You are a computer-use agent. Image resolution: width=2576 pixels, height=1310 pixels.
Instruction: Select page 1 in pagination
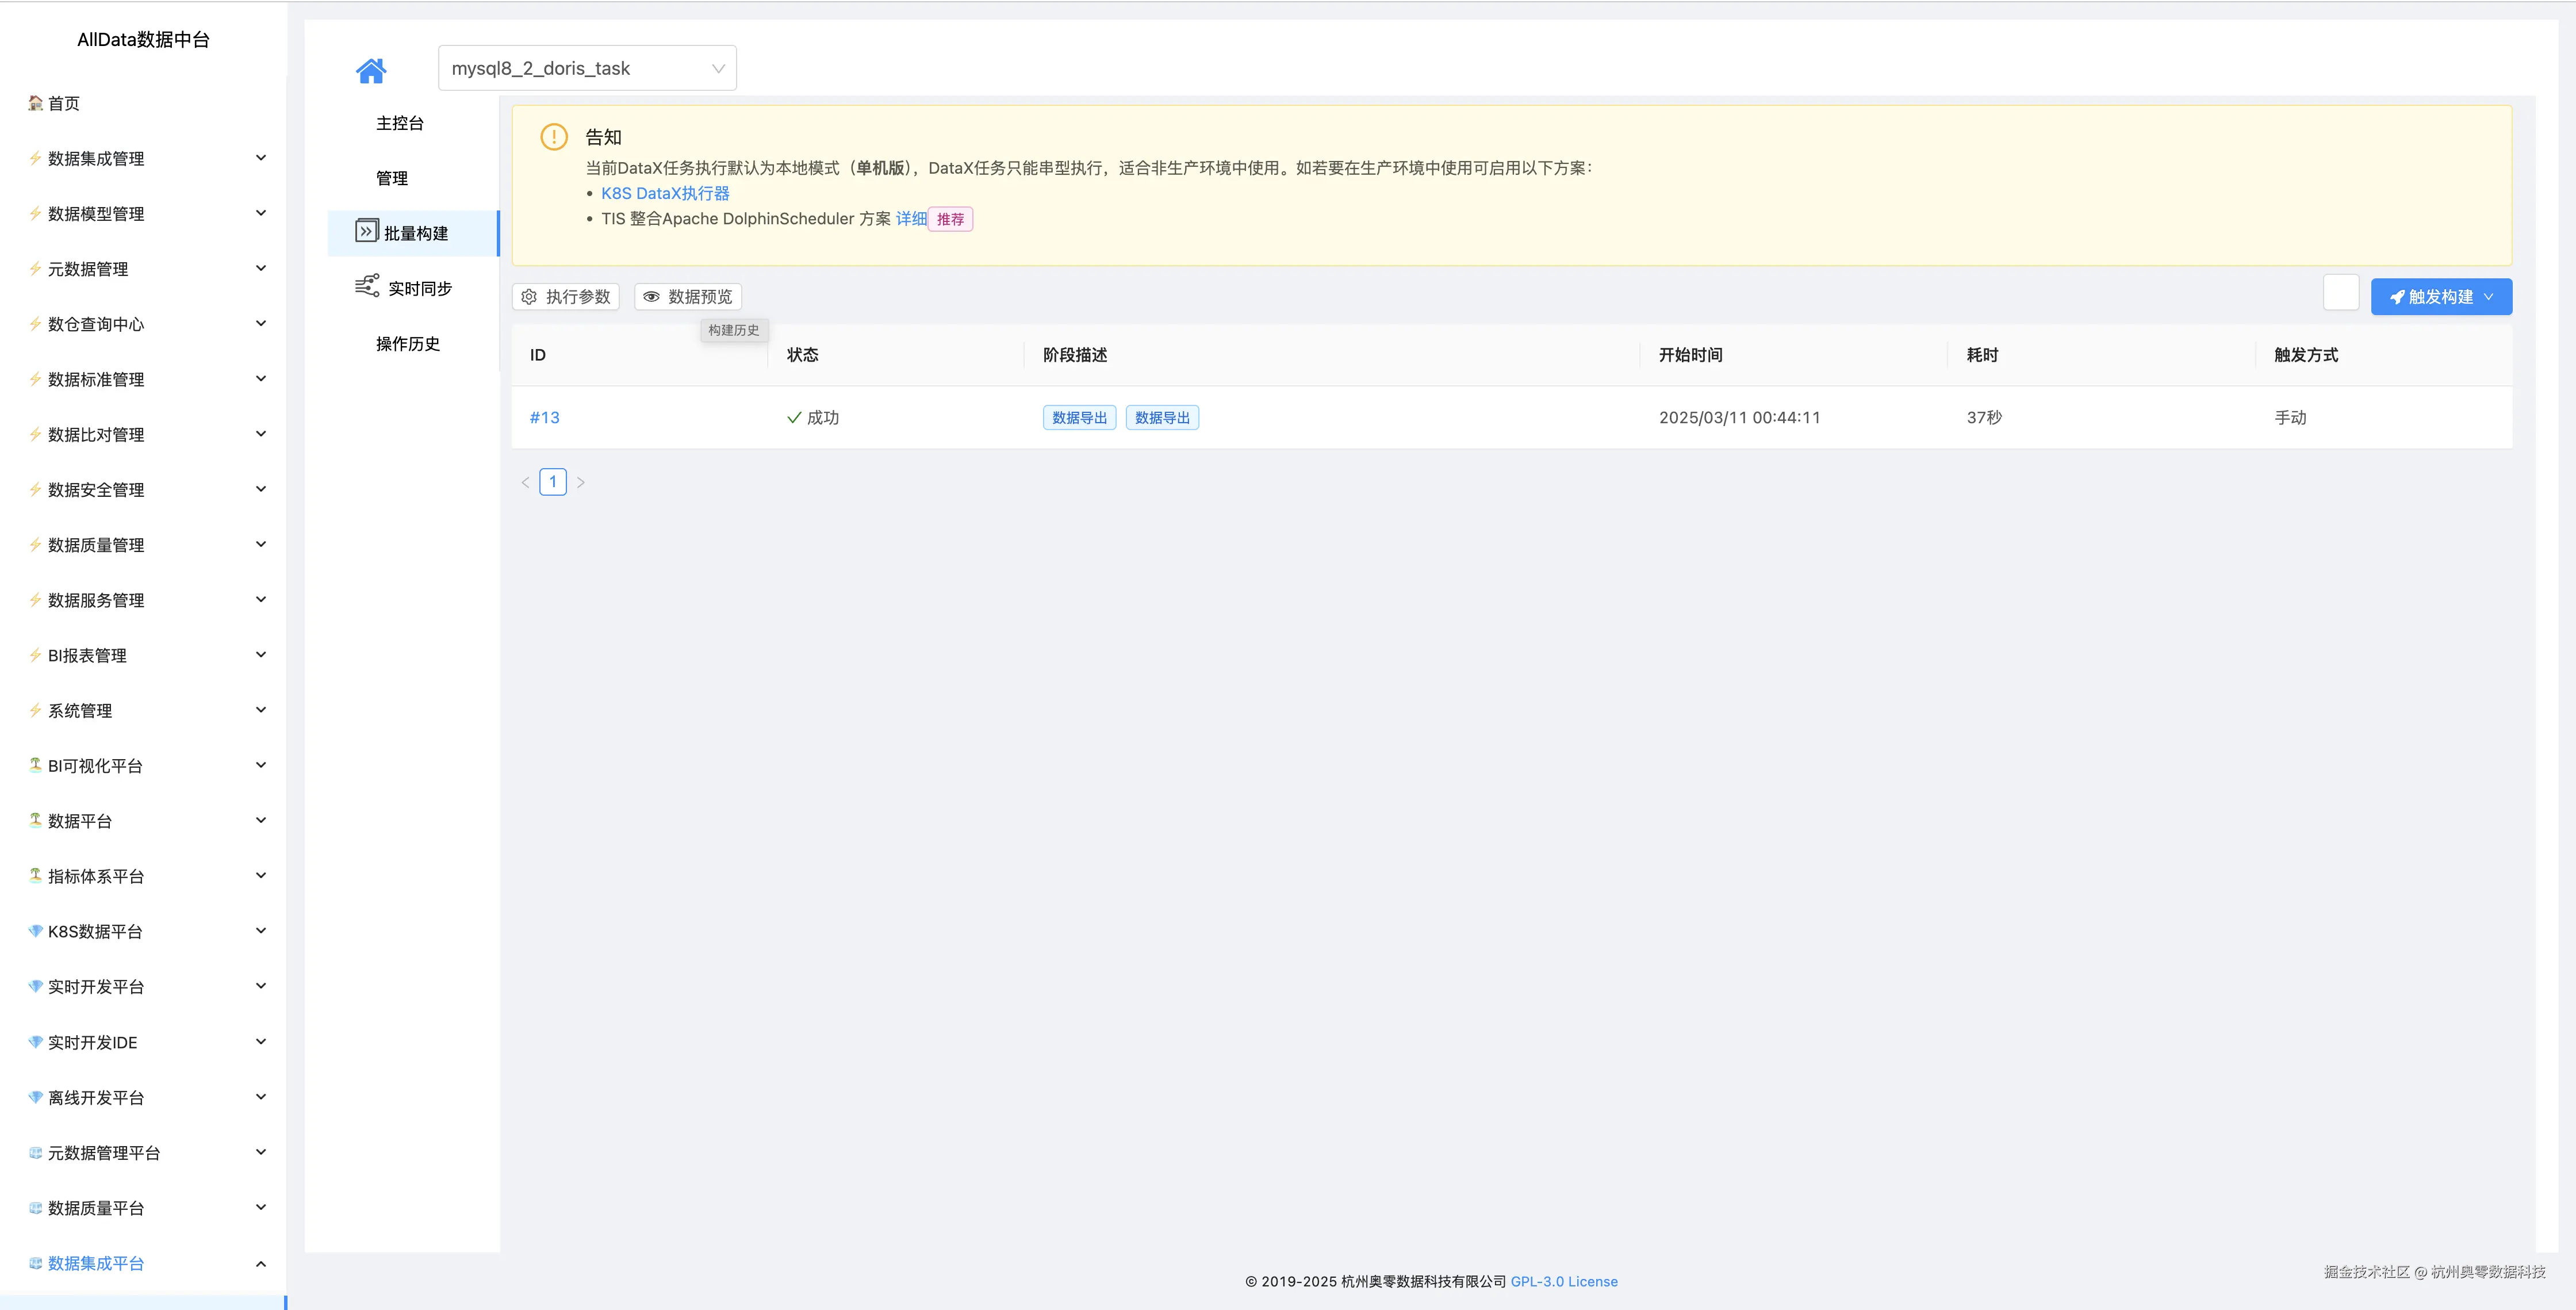coord(553,481)
